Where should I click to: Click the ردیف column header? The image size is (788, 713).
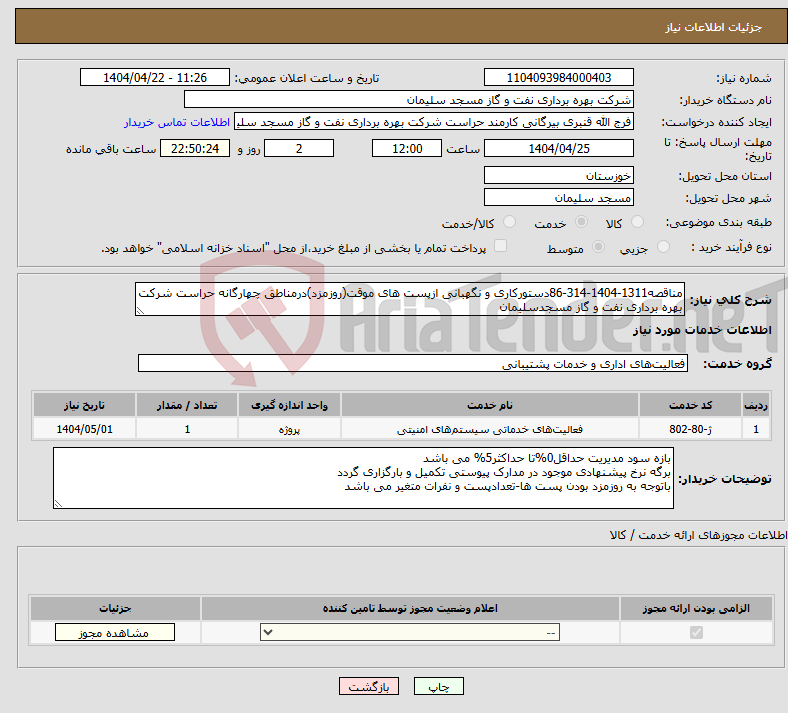(756, 405)
